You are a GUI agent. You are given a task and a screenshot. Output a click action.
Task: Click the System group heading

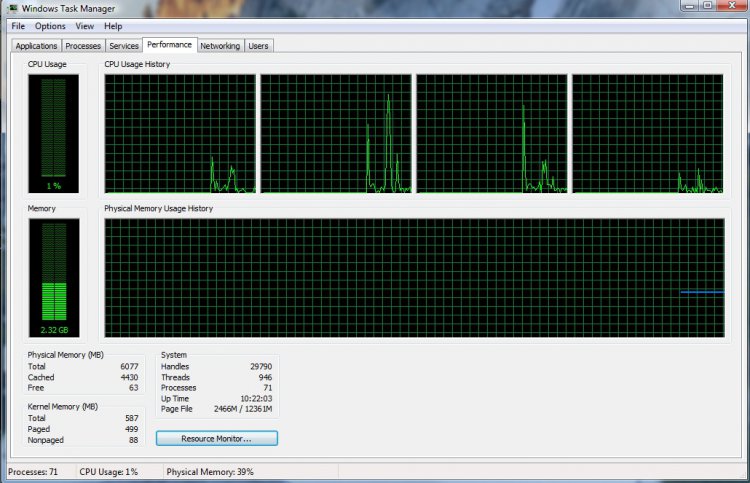point(174,355)
